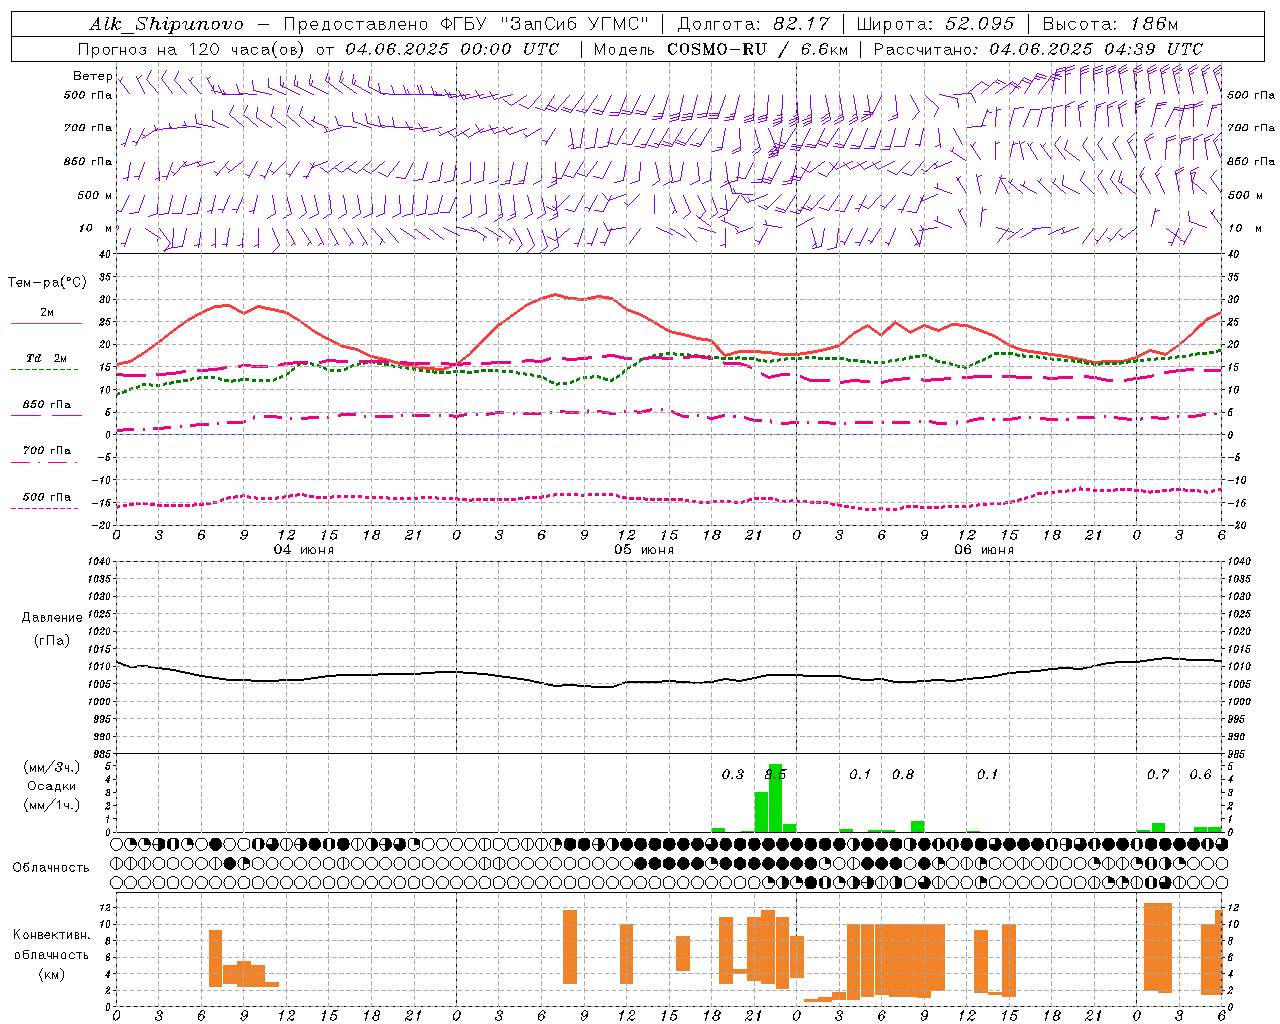Click the tallest green precipitation bar
The height and width of the screenshot is (1024, 1280).
(775, 798)
